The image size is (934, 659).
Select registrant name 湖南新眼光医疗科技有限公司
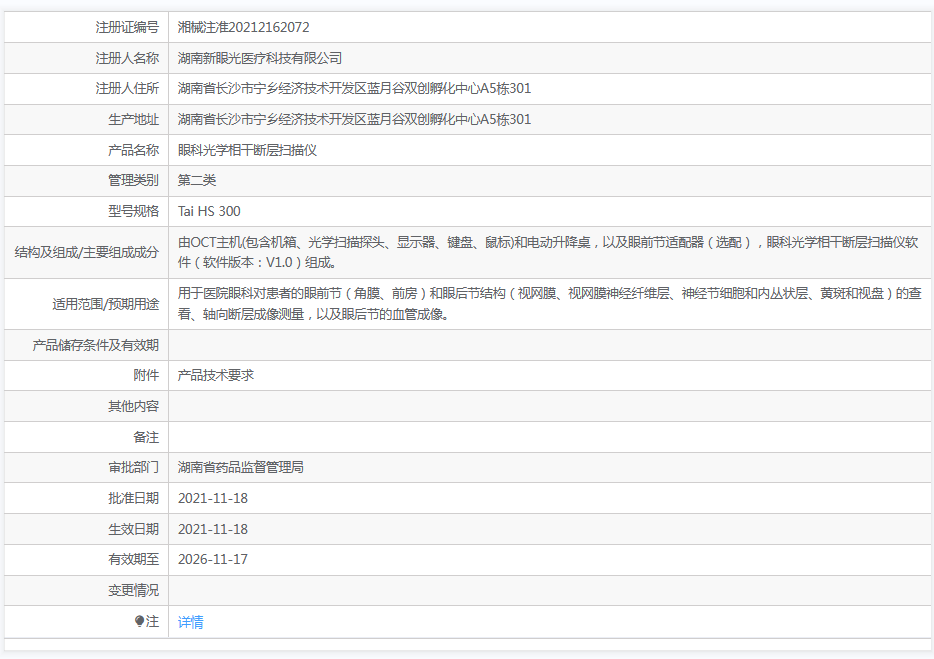point(260,58)
